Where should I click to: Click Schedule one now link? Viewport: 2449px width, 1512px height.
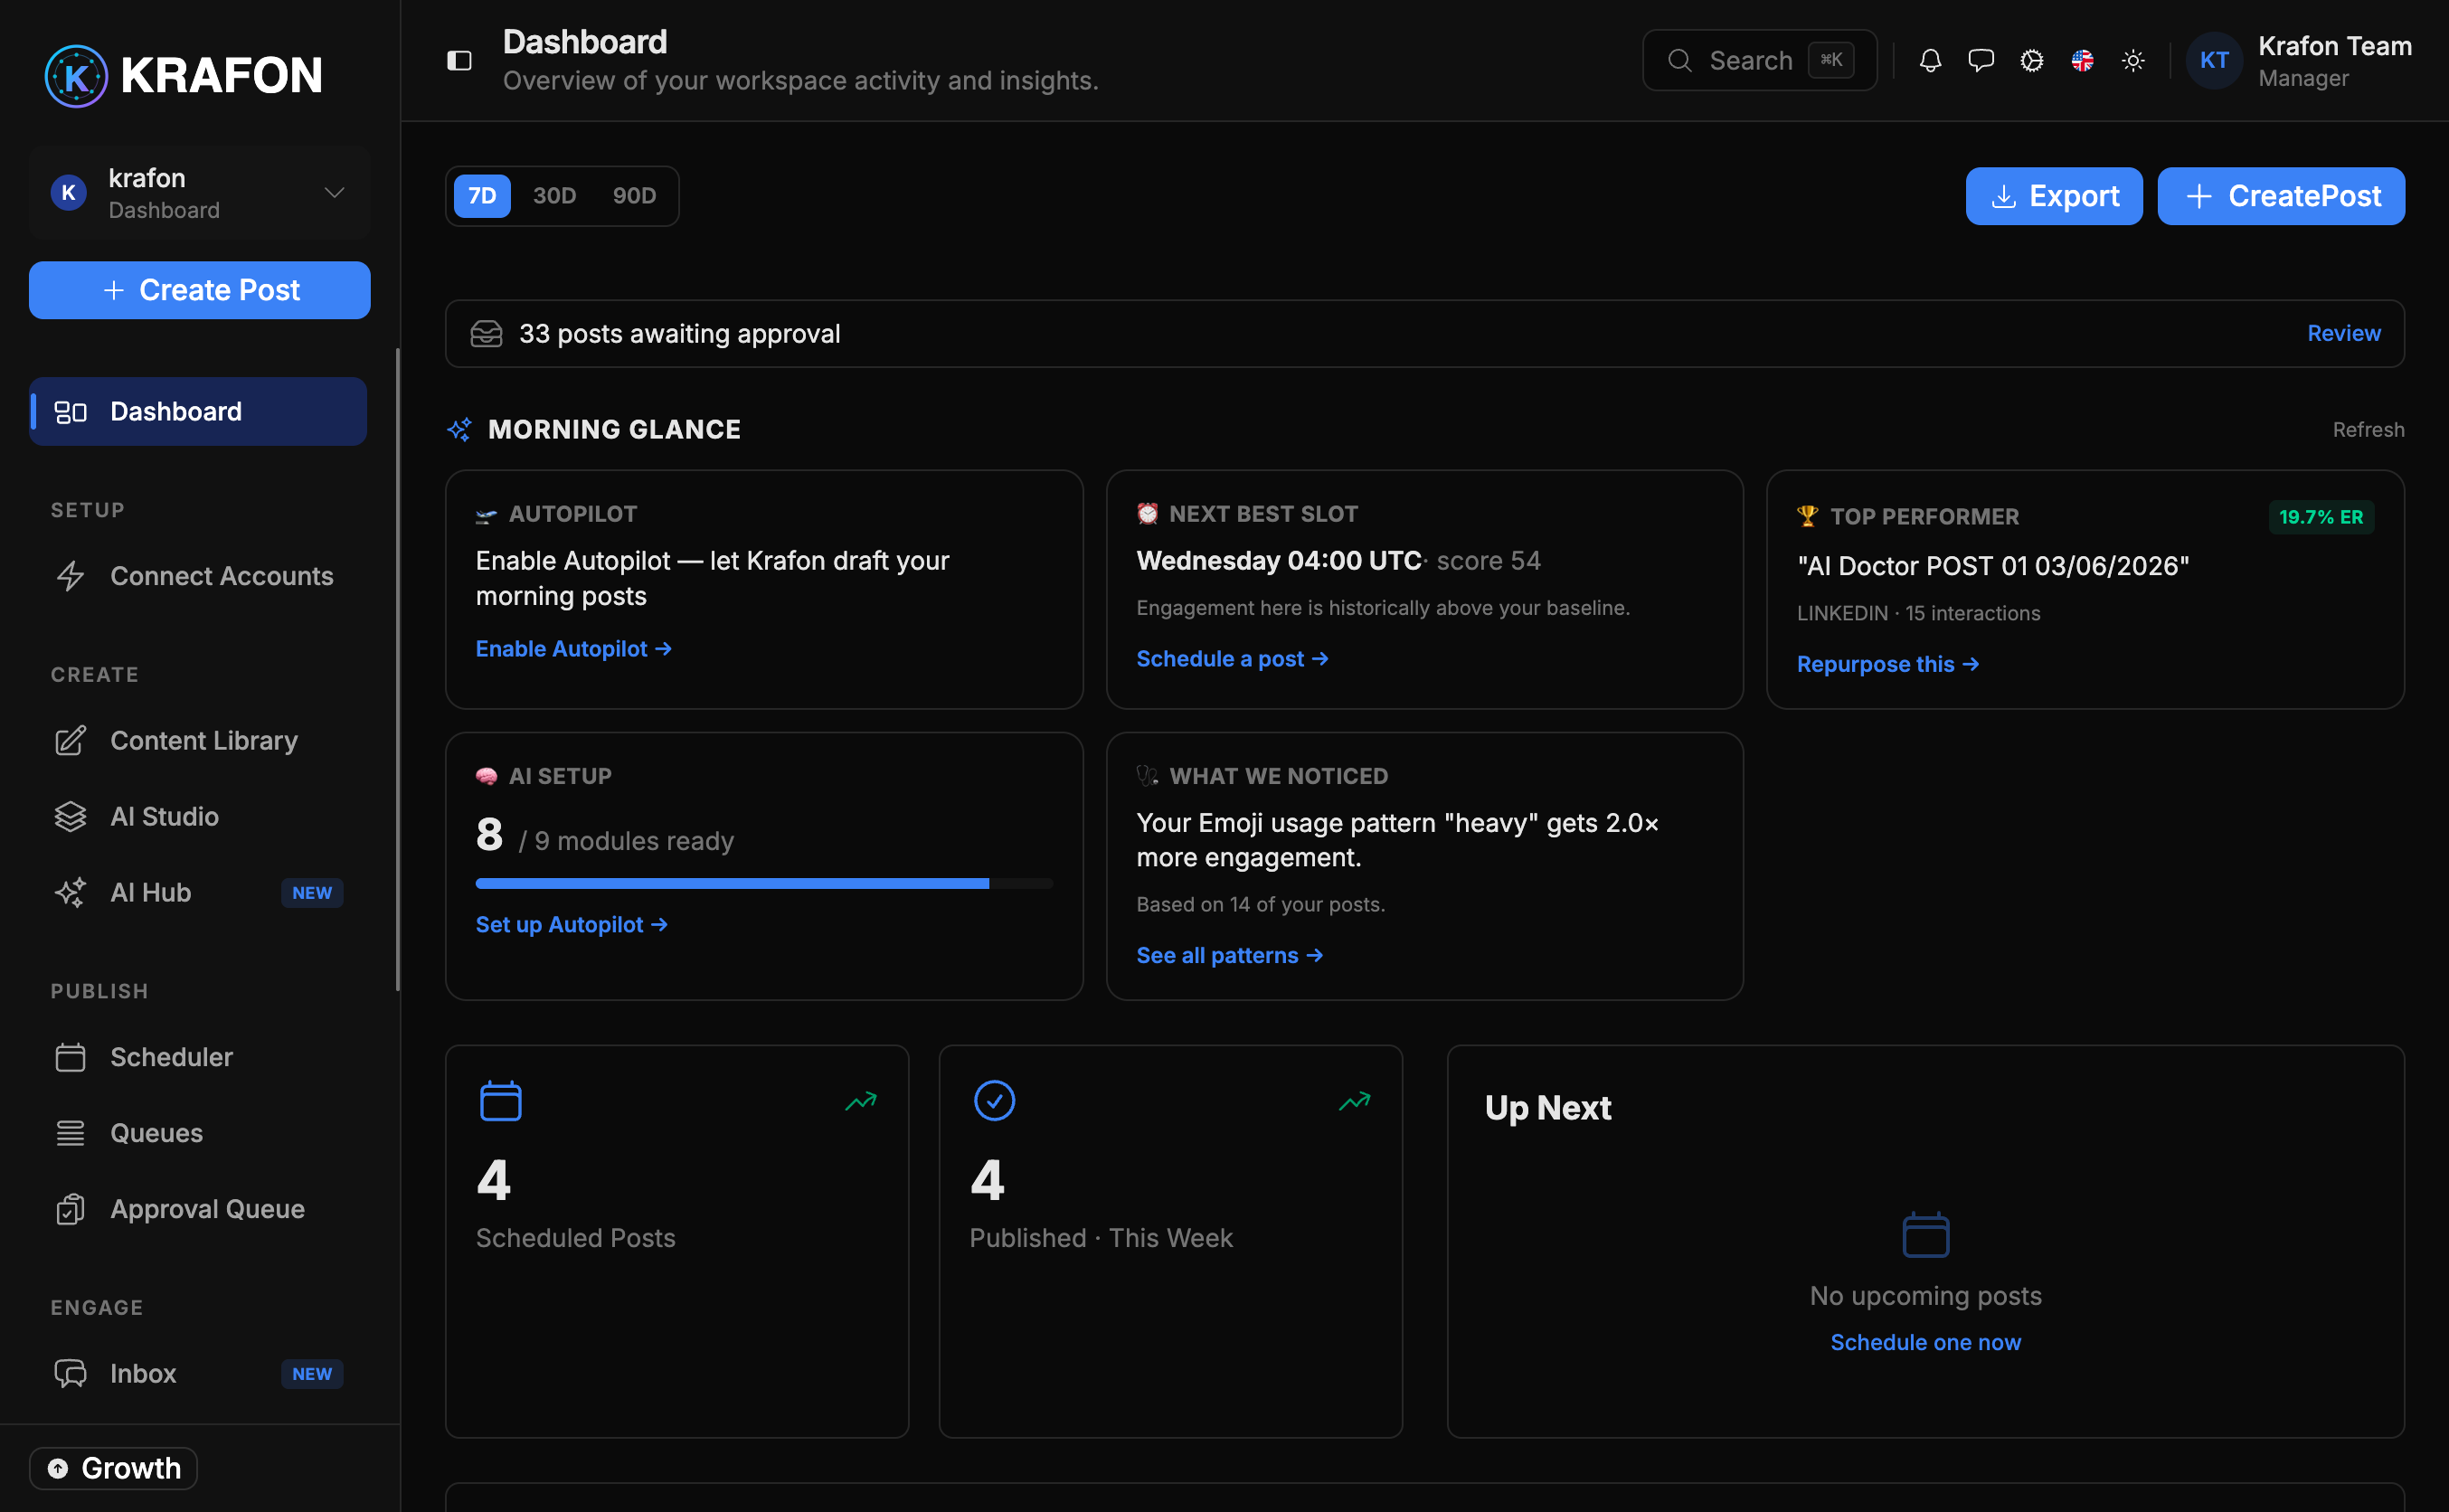[x=1926, y=1343]
